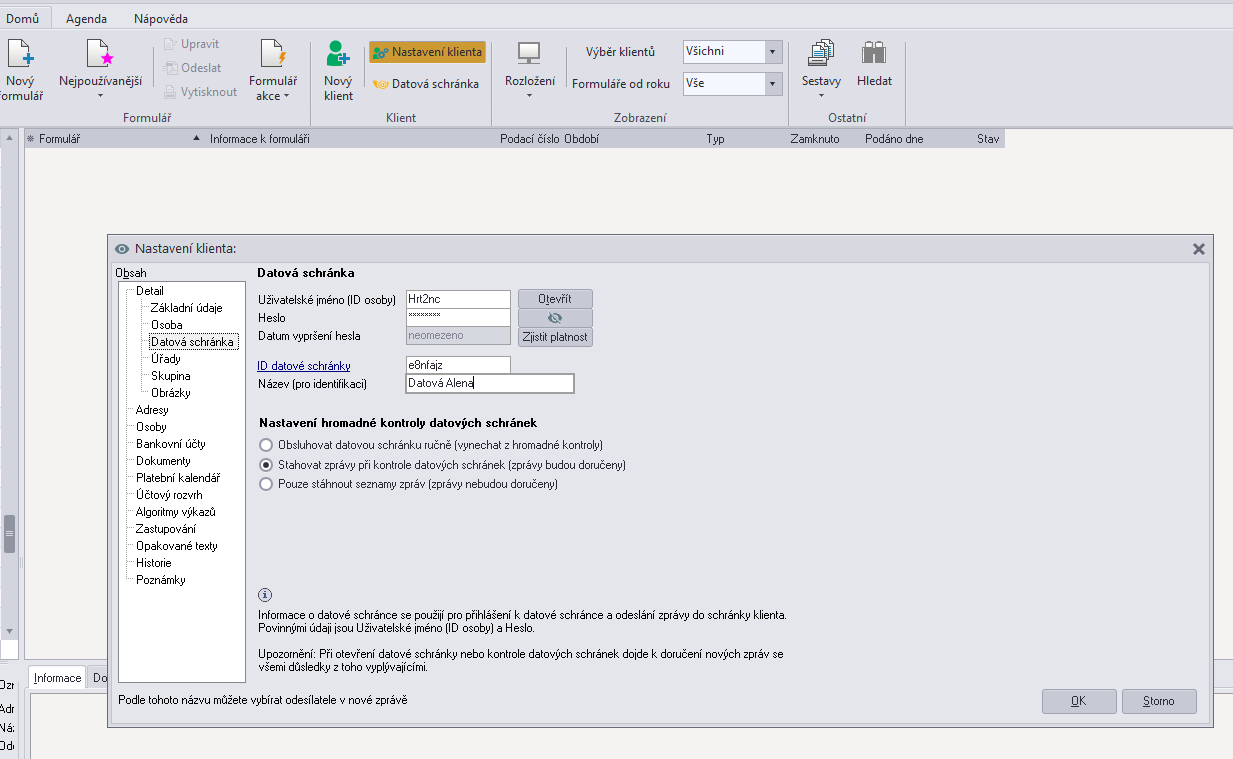Toggle password visibility with the eye button
Screen dimensions: 1233x759
[x=555, y=318]
